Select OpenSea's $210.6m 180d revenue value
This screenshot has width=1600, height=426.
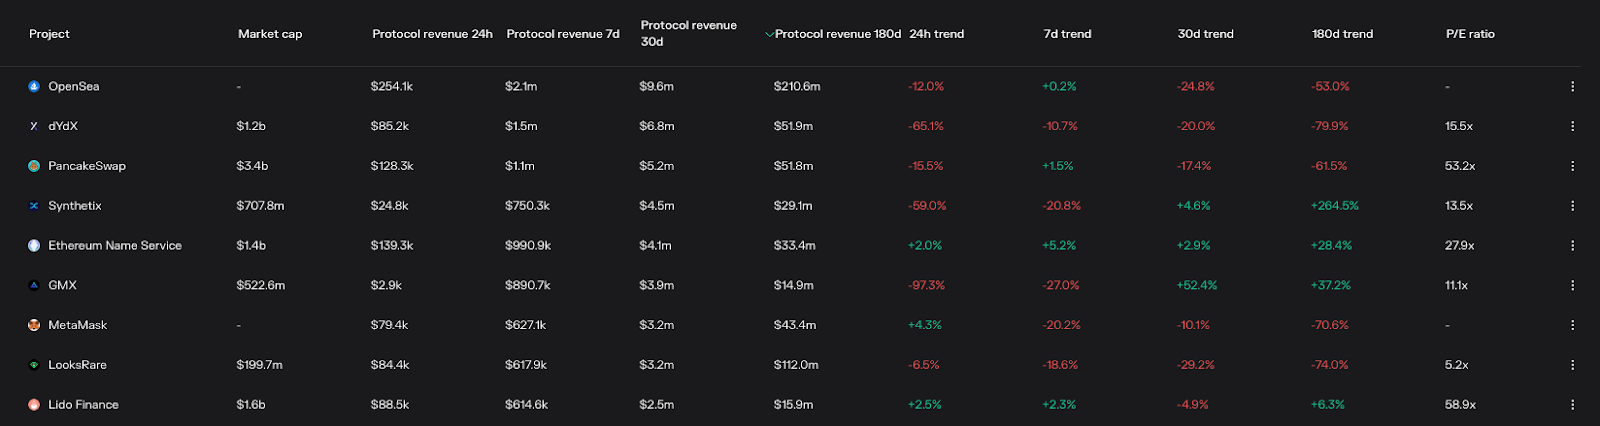797,86
